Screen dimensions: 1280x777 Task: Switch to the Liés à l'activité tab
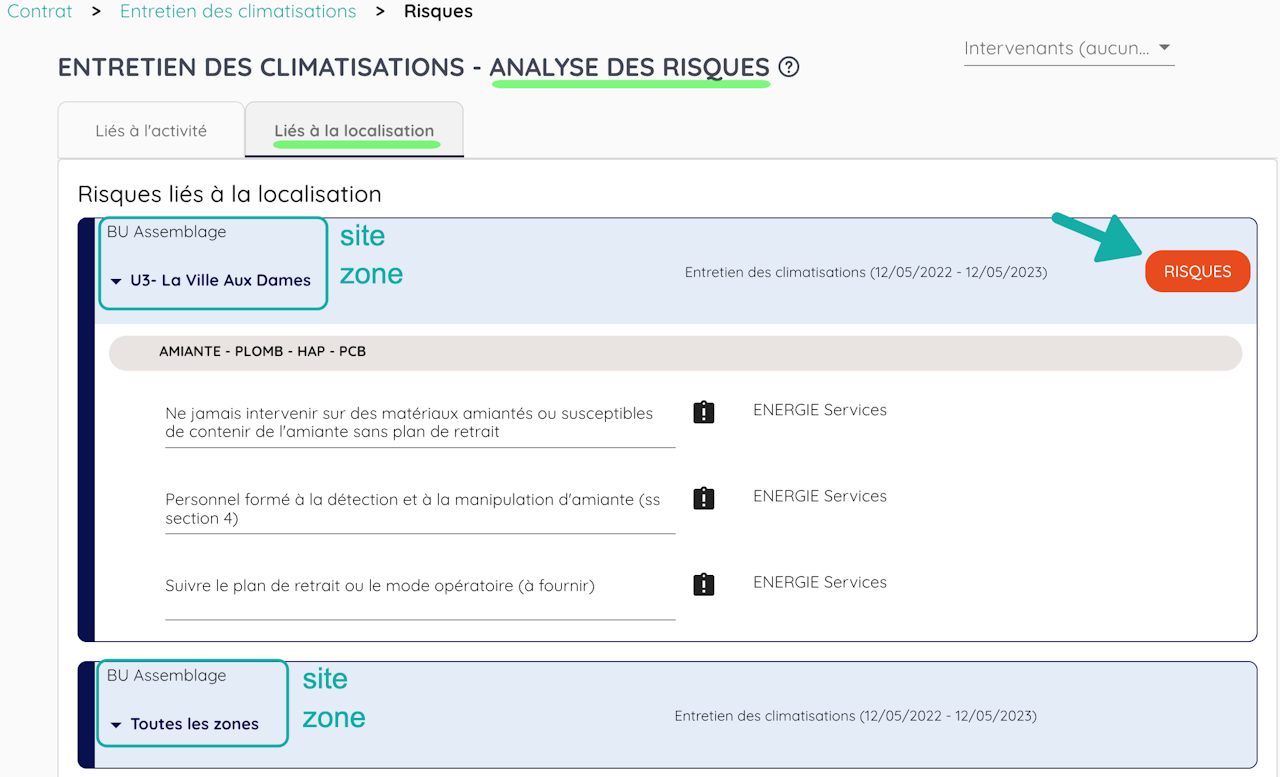151,131
